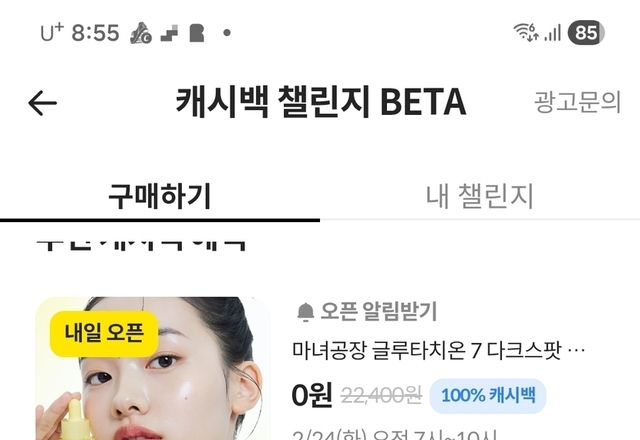Tap the back arrow icon

click(x=42, y=103)
